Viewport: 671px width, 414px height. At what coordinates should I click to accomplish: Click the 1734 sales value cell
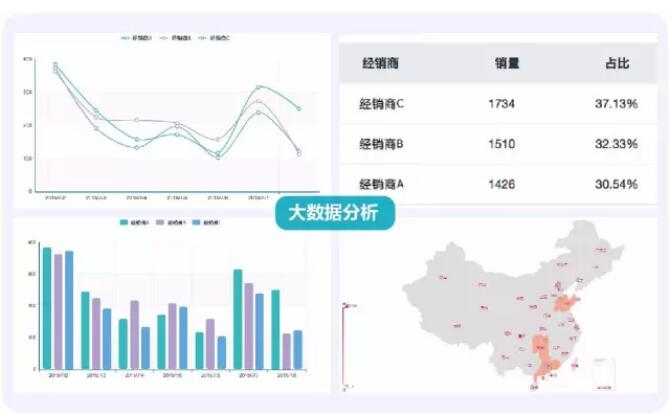pos(503,104)
